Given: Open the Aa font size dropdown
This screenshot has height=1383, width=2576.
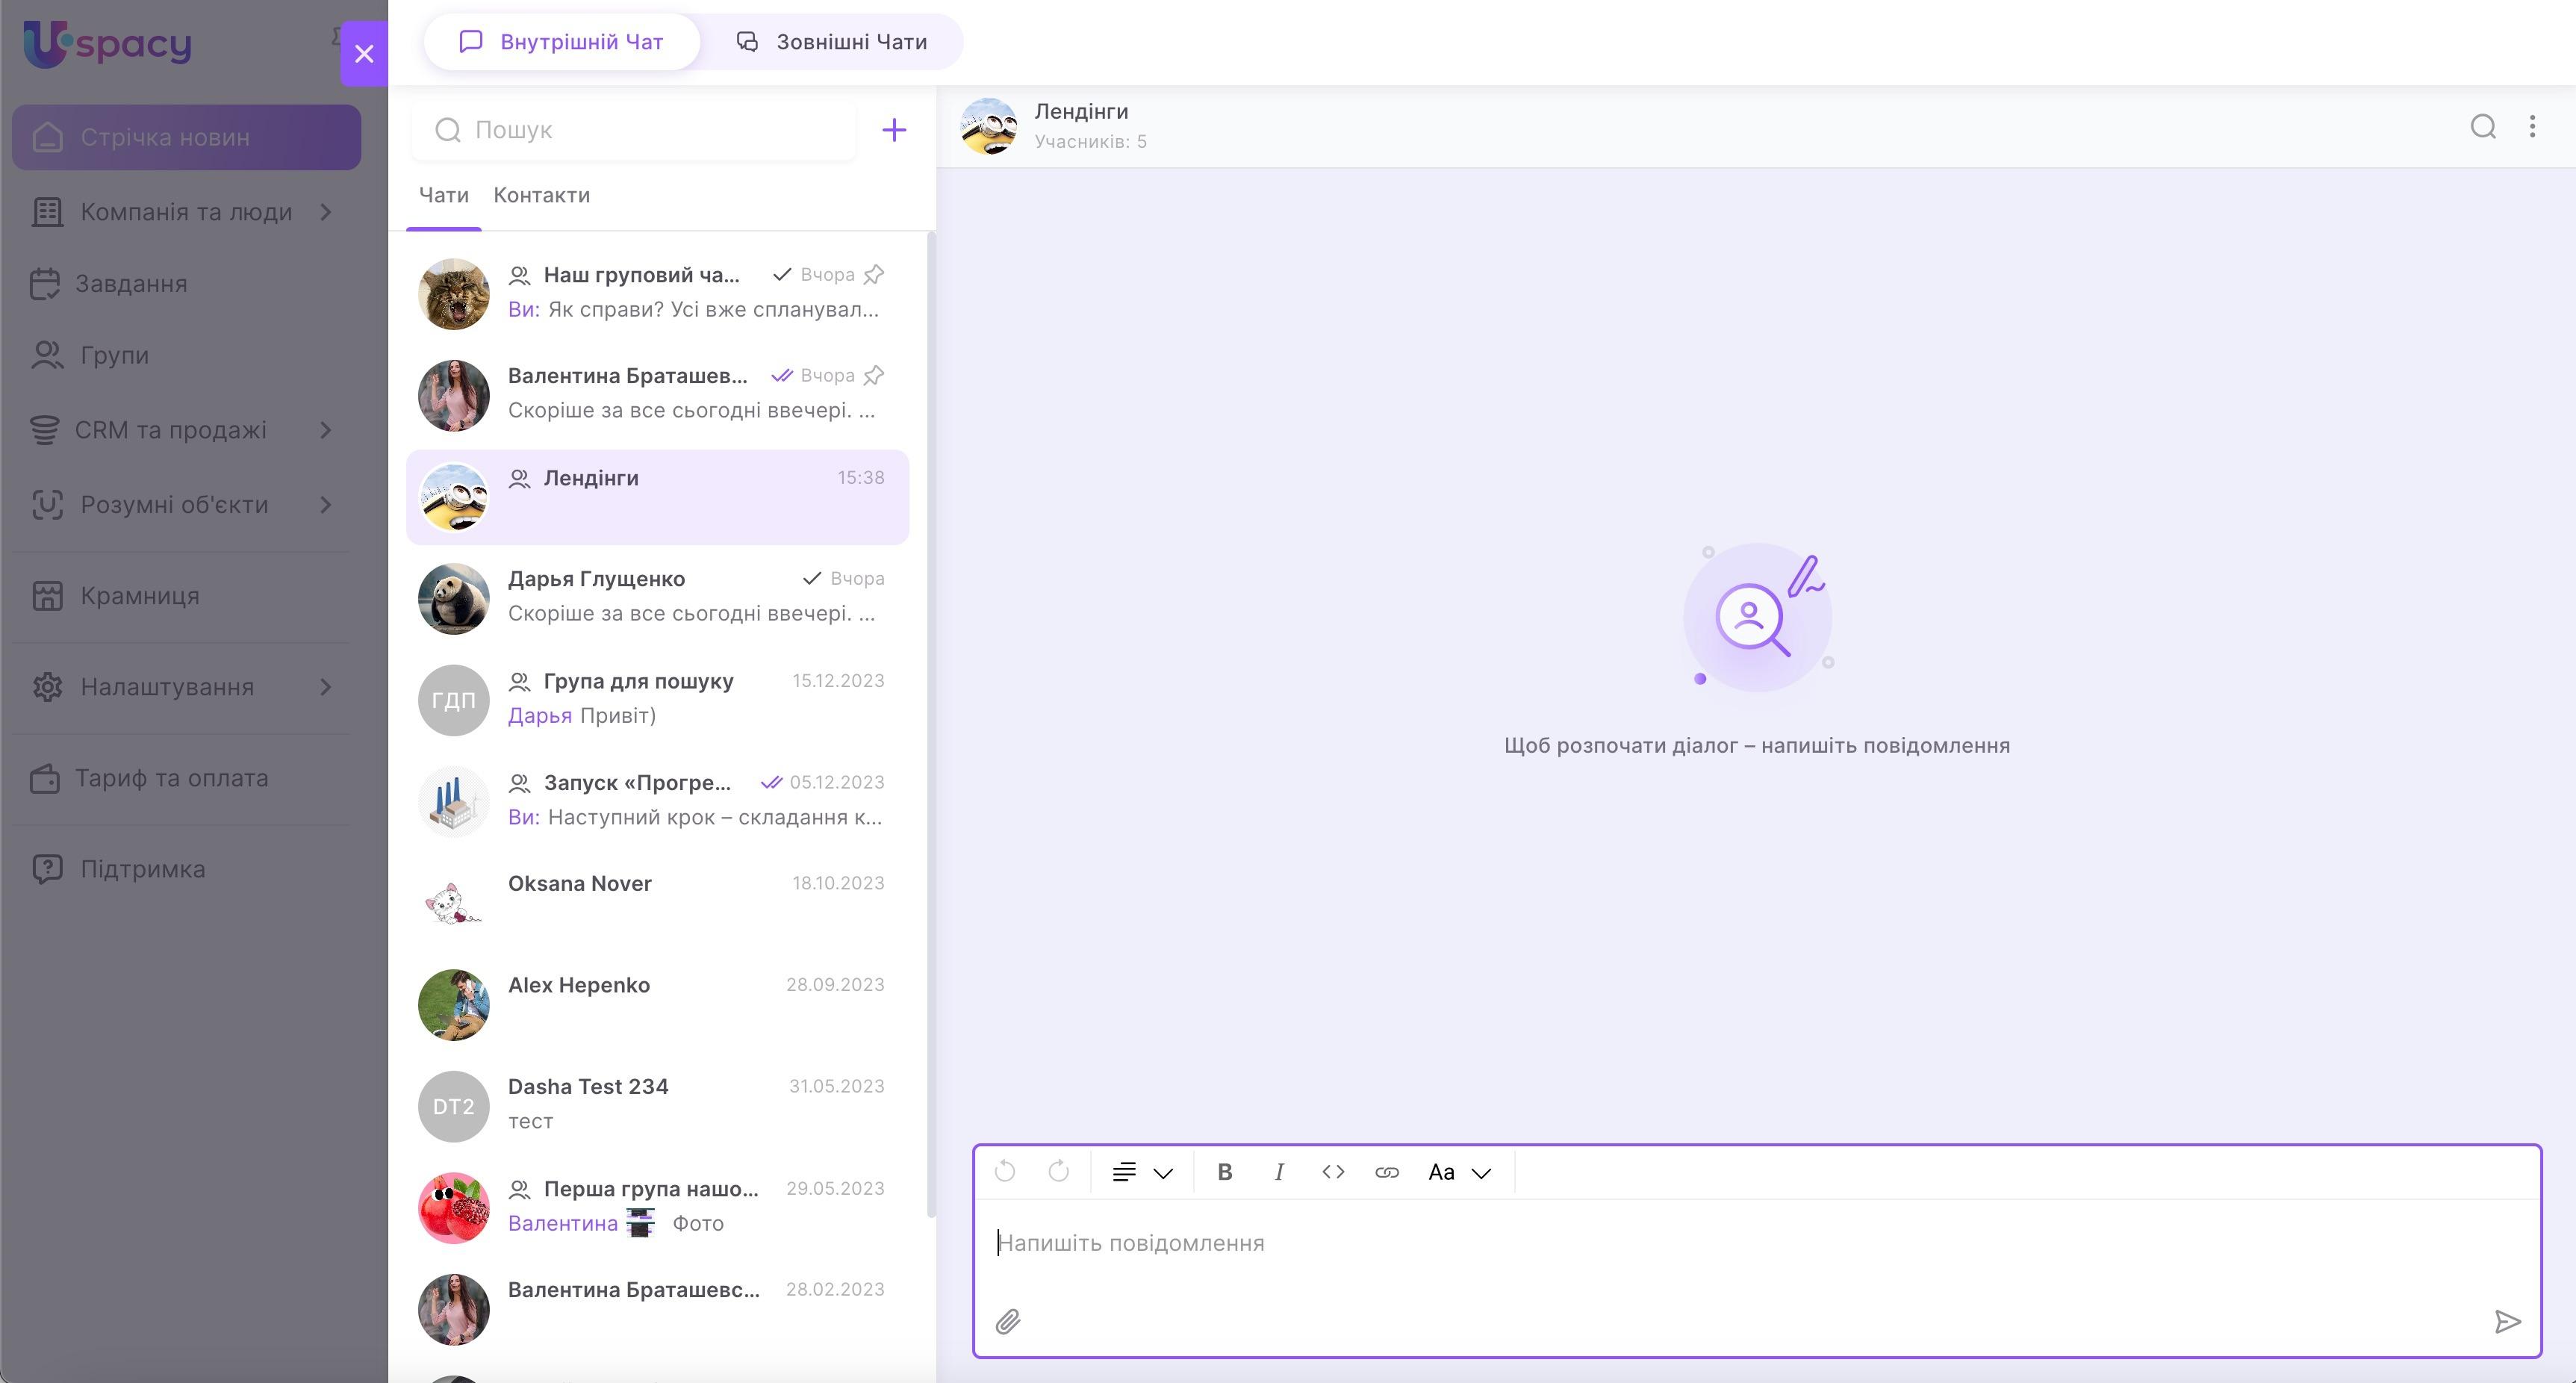Looking at the screenshot, I should (x=1459, y=1172).
